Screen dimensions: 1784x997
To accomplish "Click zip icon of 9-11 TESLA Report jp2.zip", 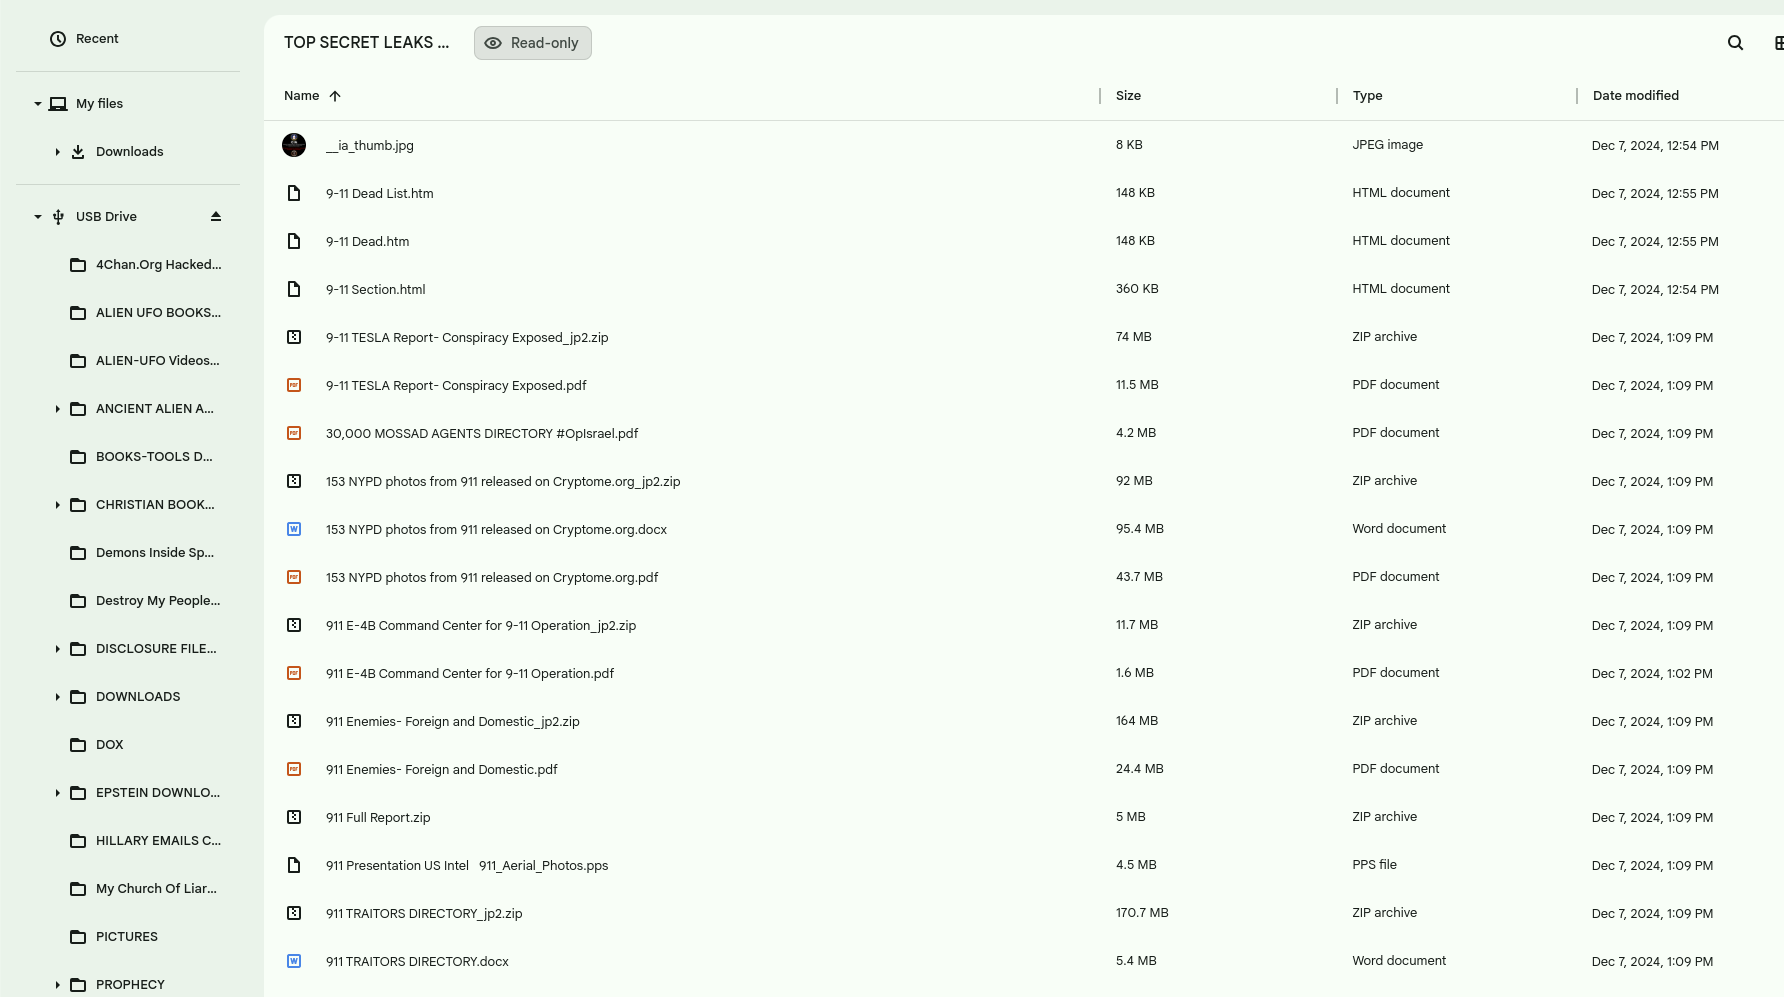I will (294, 337).
